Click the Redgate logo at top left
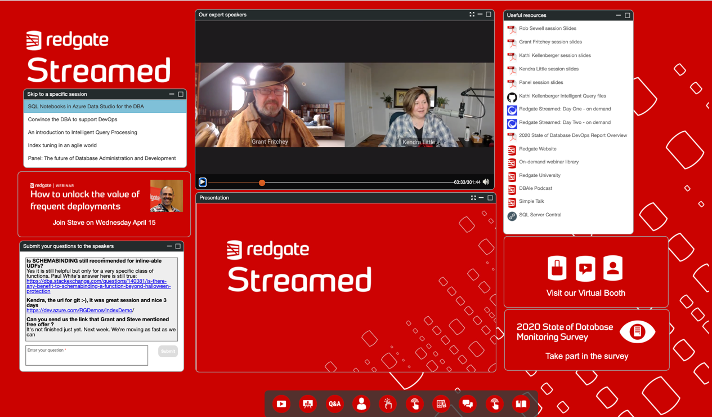 tap(67, 40)
